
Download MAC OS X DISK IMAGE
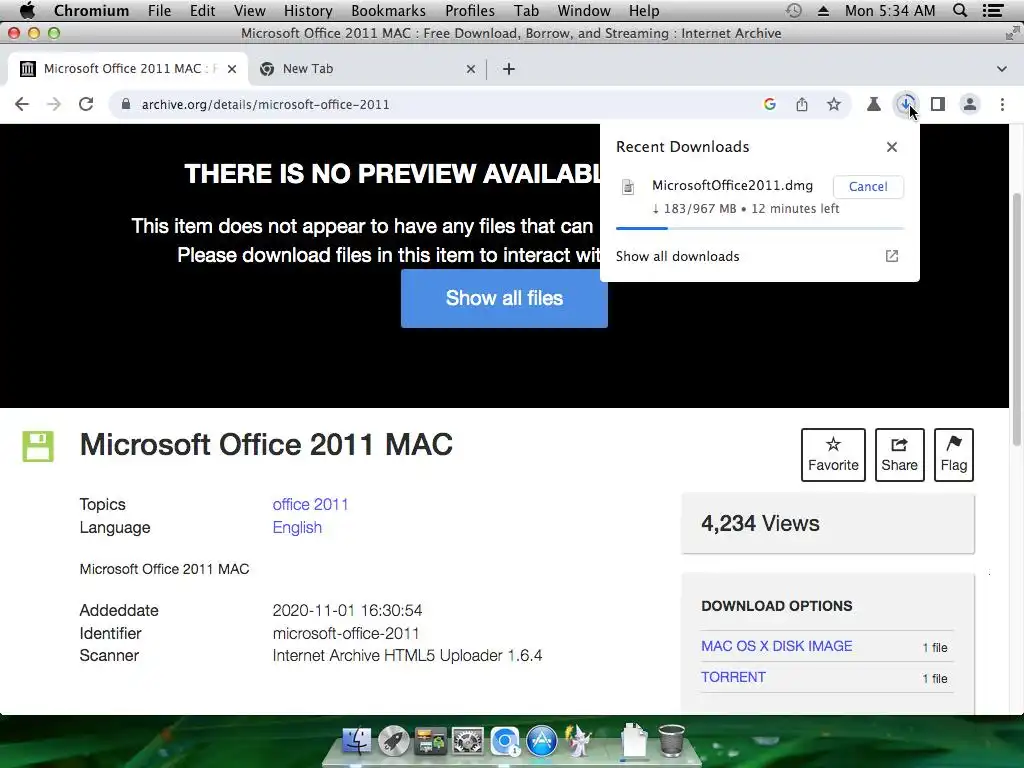click(x=776, y=646)
